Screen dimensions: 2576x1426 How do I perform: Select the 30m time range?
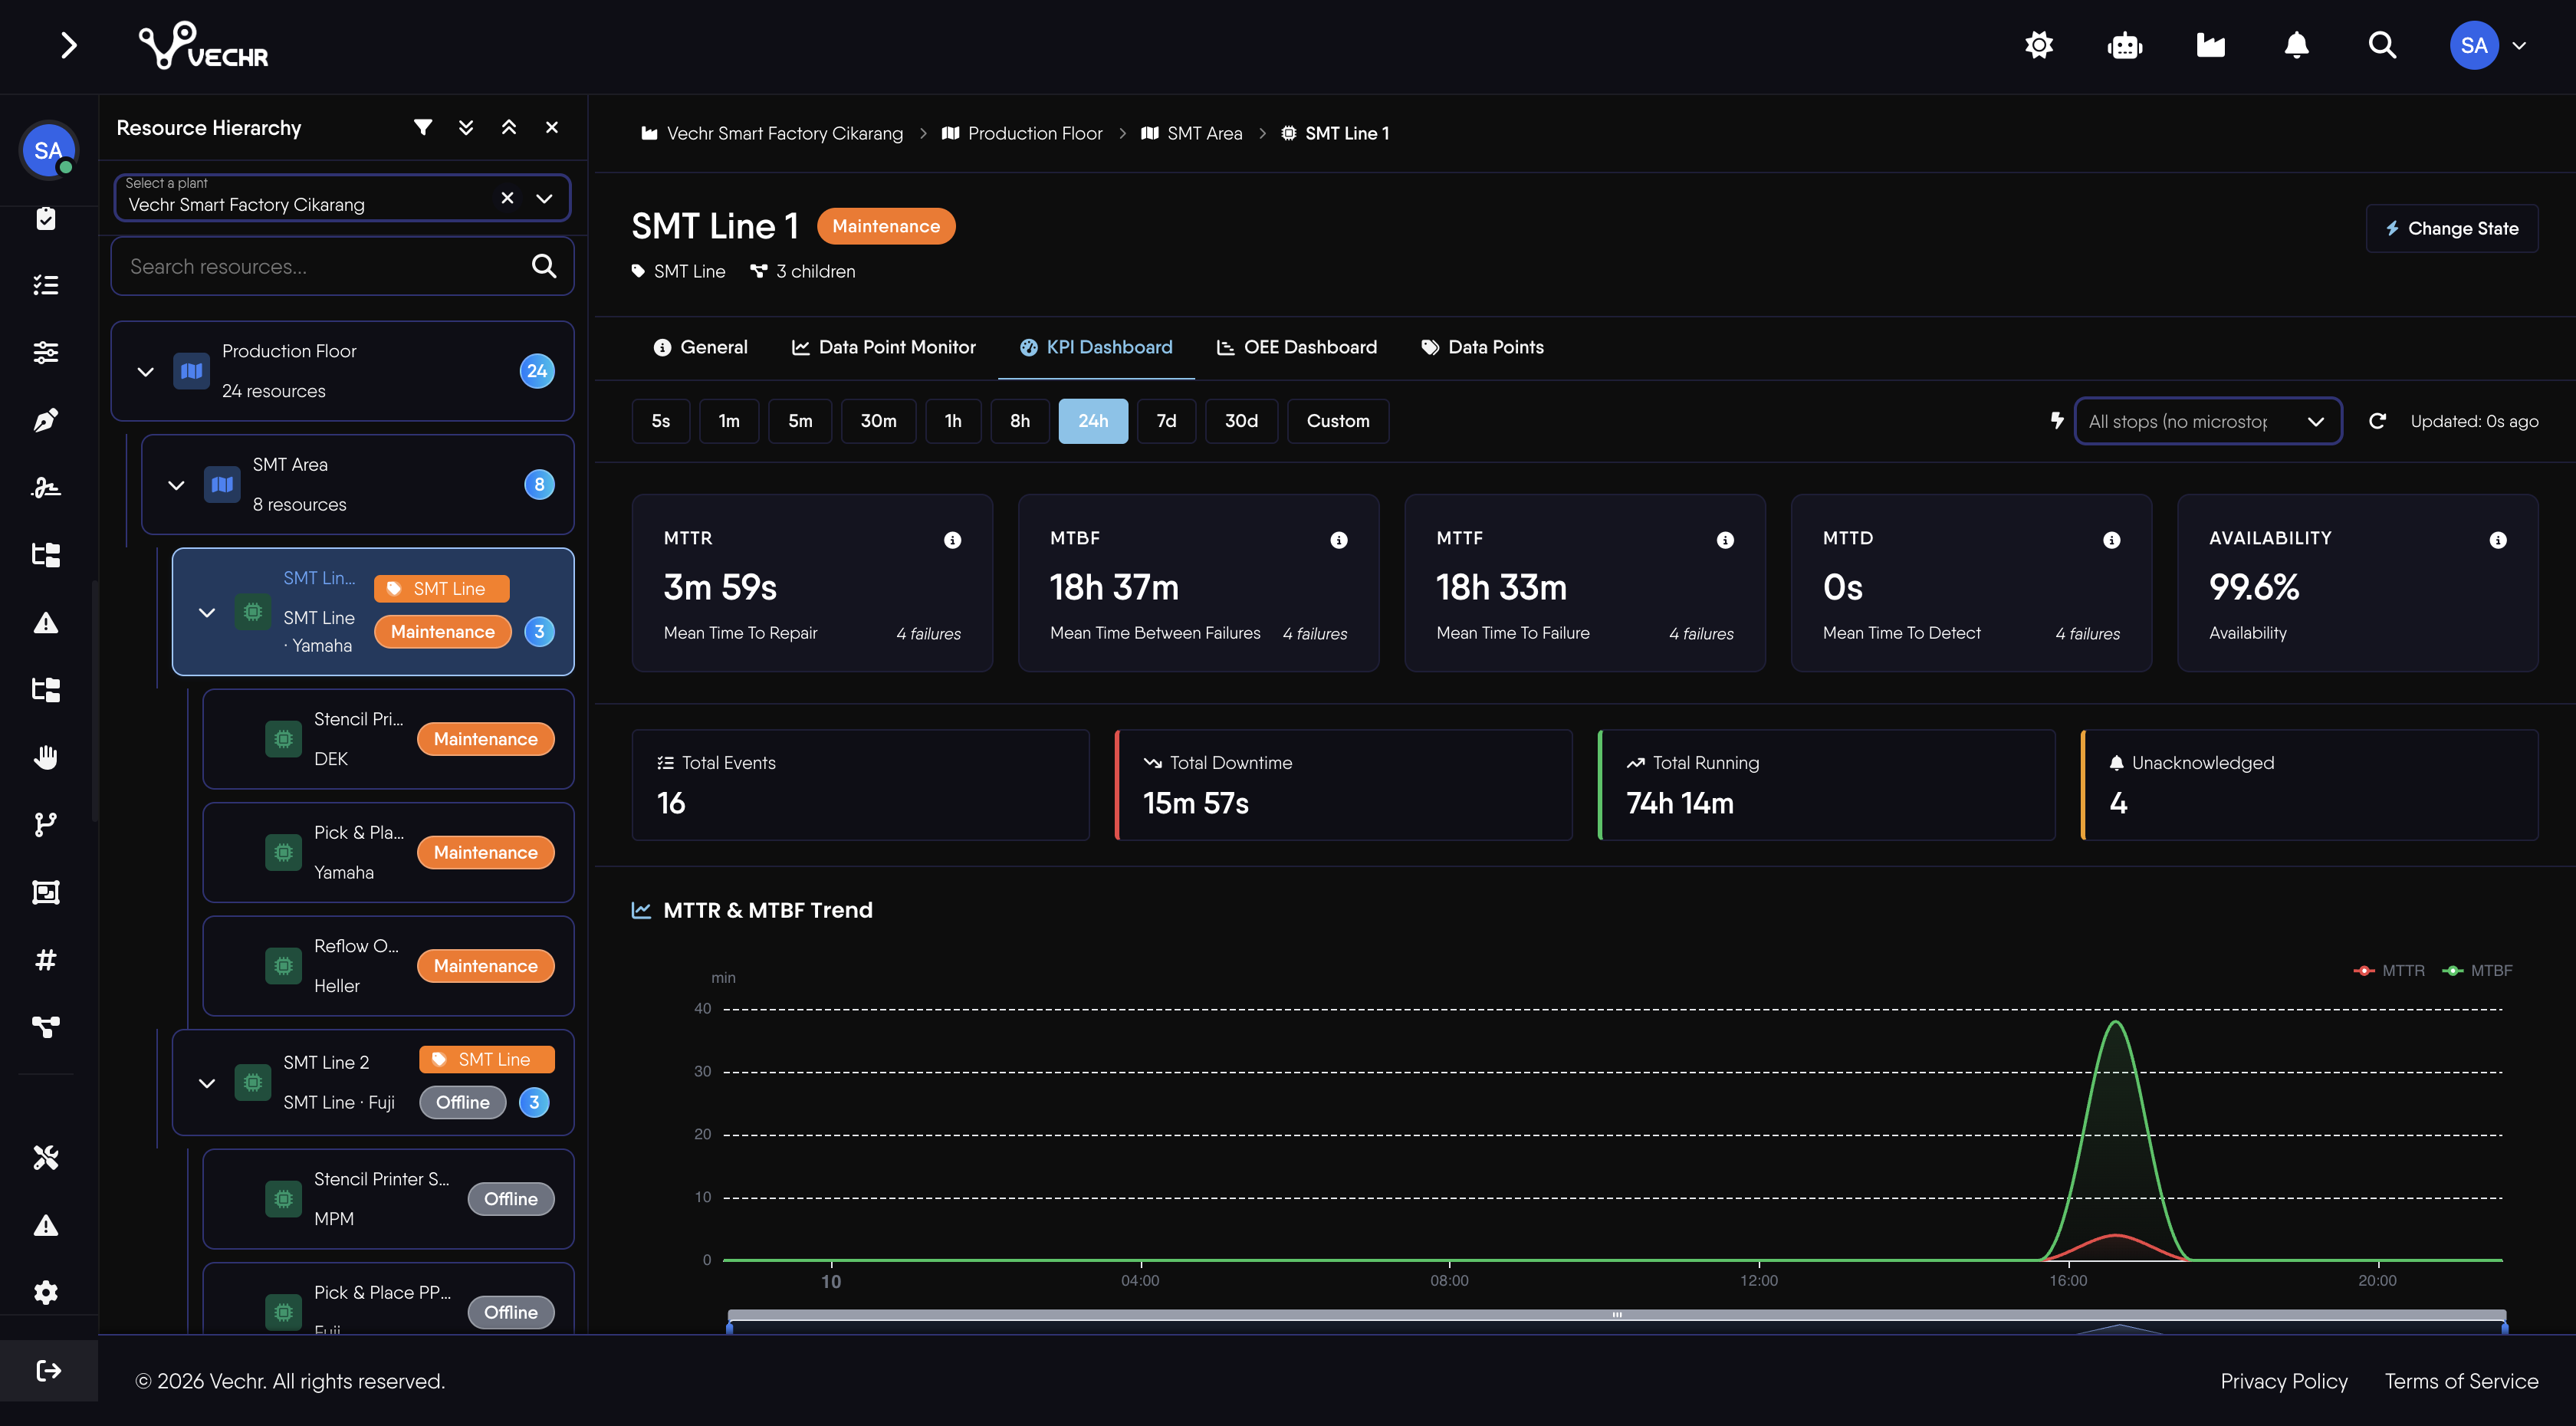click(878, 421)
